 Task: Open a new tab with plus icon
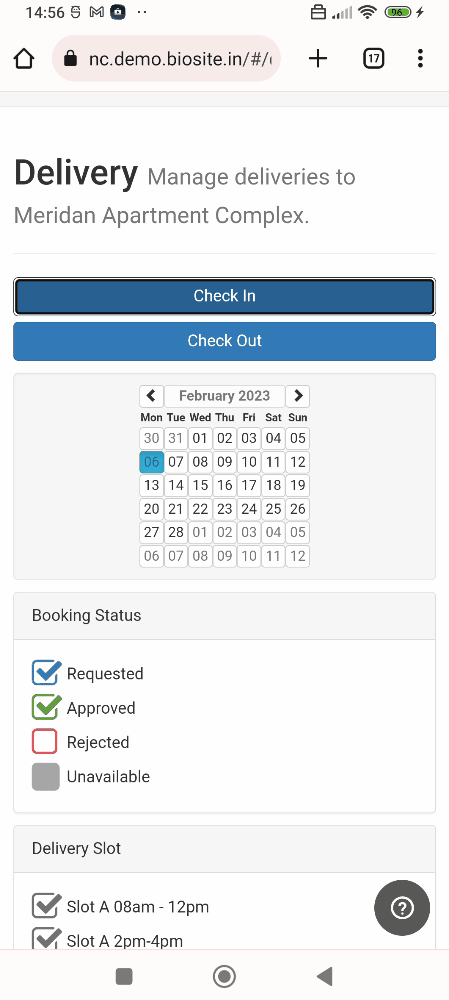click(x=318, y=59)
